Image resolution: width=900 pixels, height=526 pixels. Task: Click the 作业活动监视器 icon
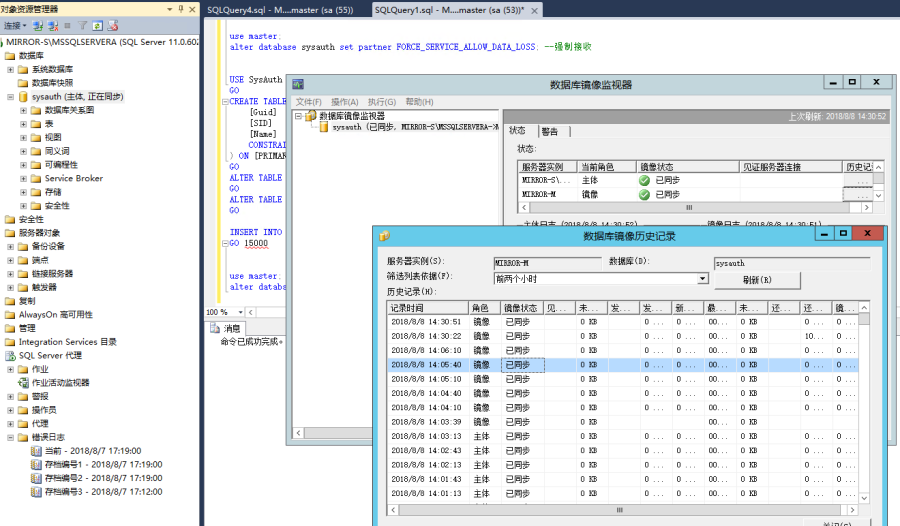click(x=24, y=382)
